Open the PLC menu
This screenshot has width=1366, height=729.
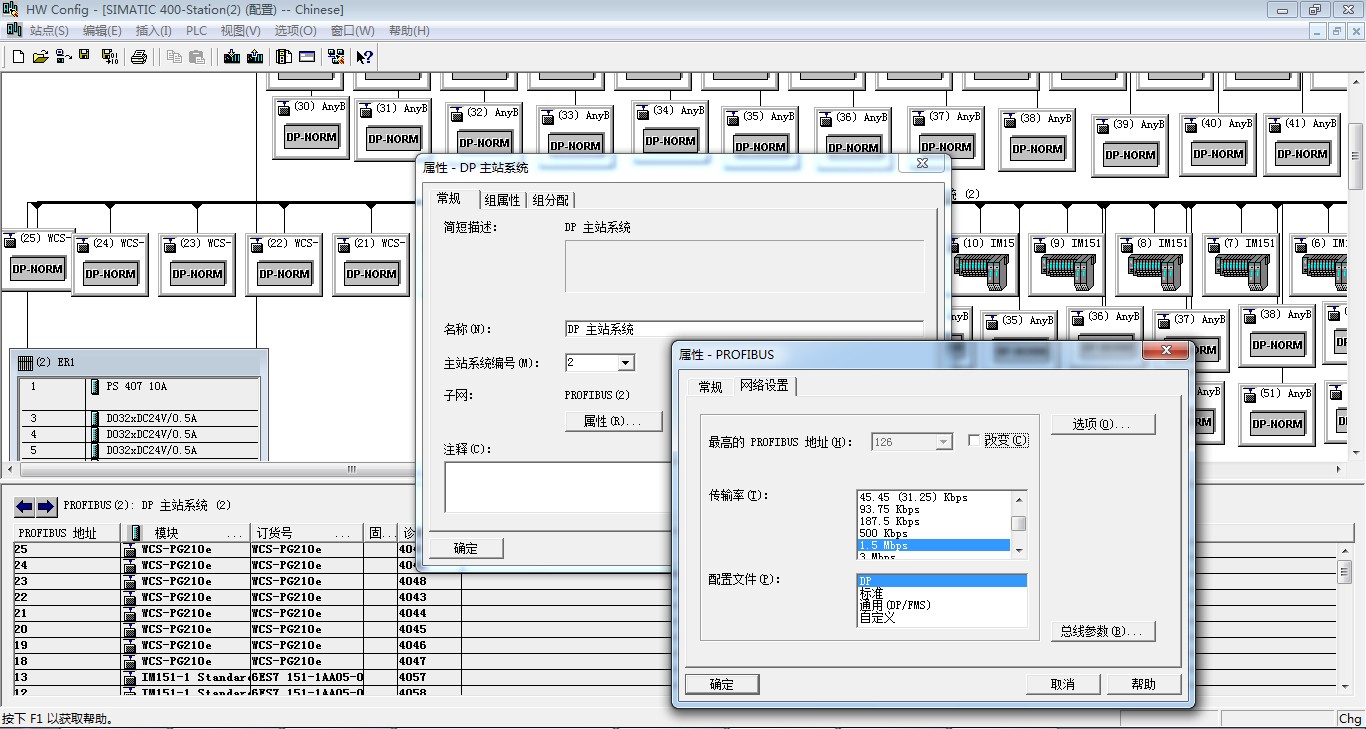point(196,31)
